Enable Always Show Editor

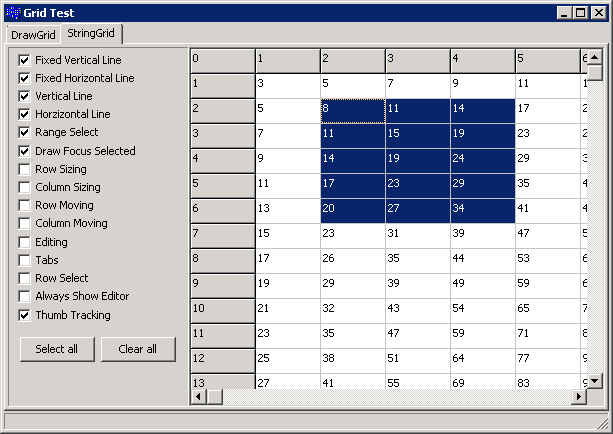coord(24,296)
